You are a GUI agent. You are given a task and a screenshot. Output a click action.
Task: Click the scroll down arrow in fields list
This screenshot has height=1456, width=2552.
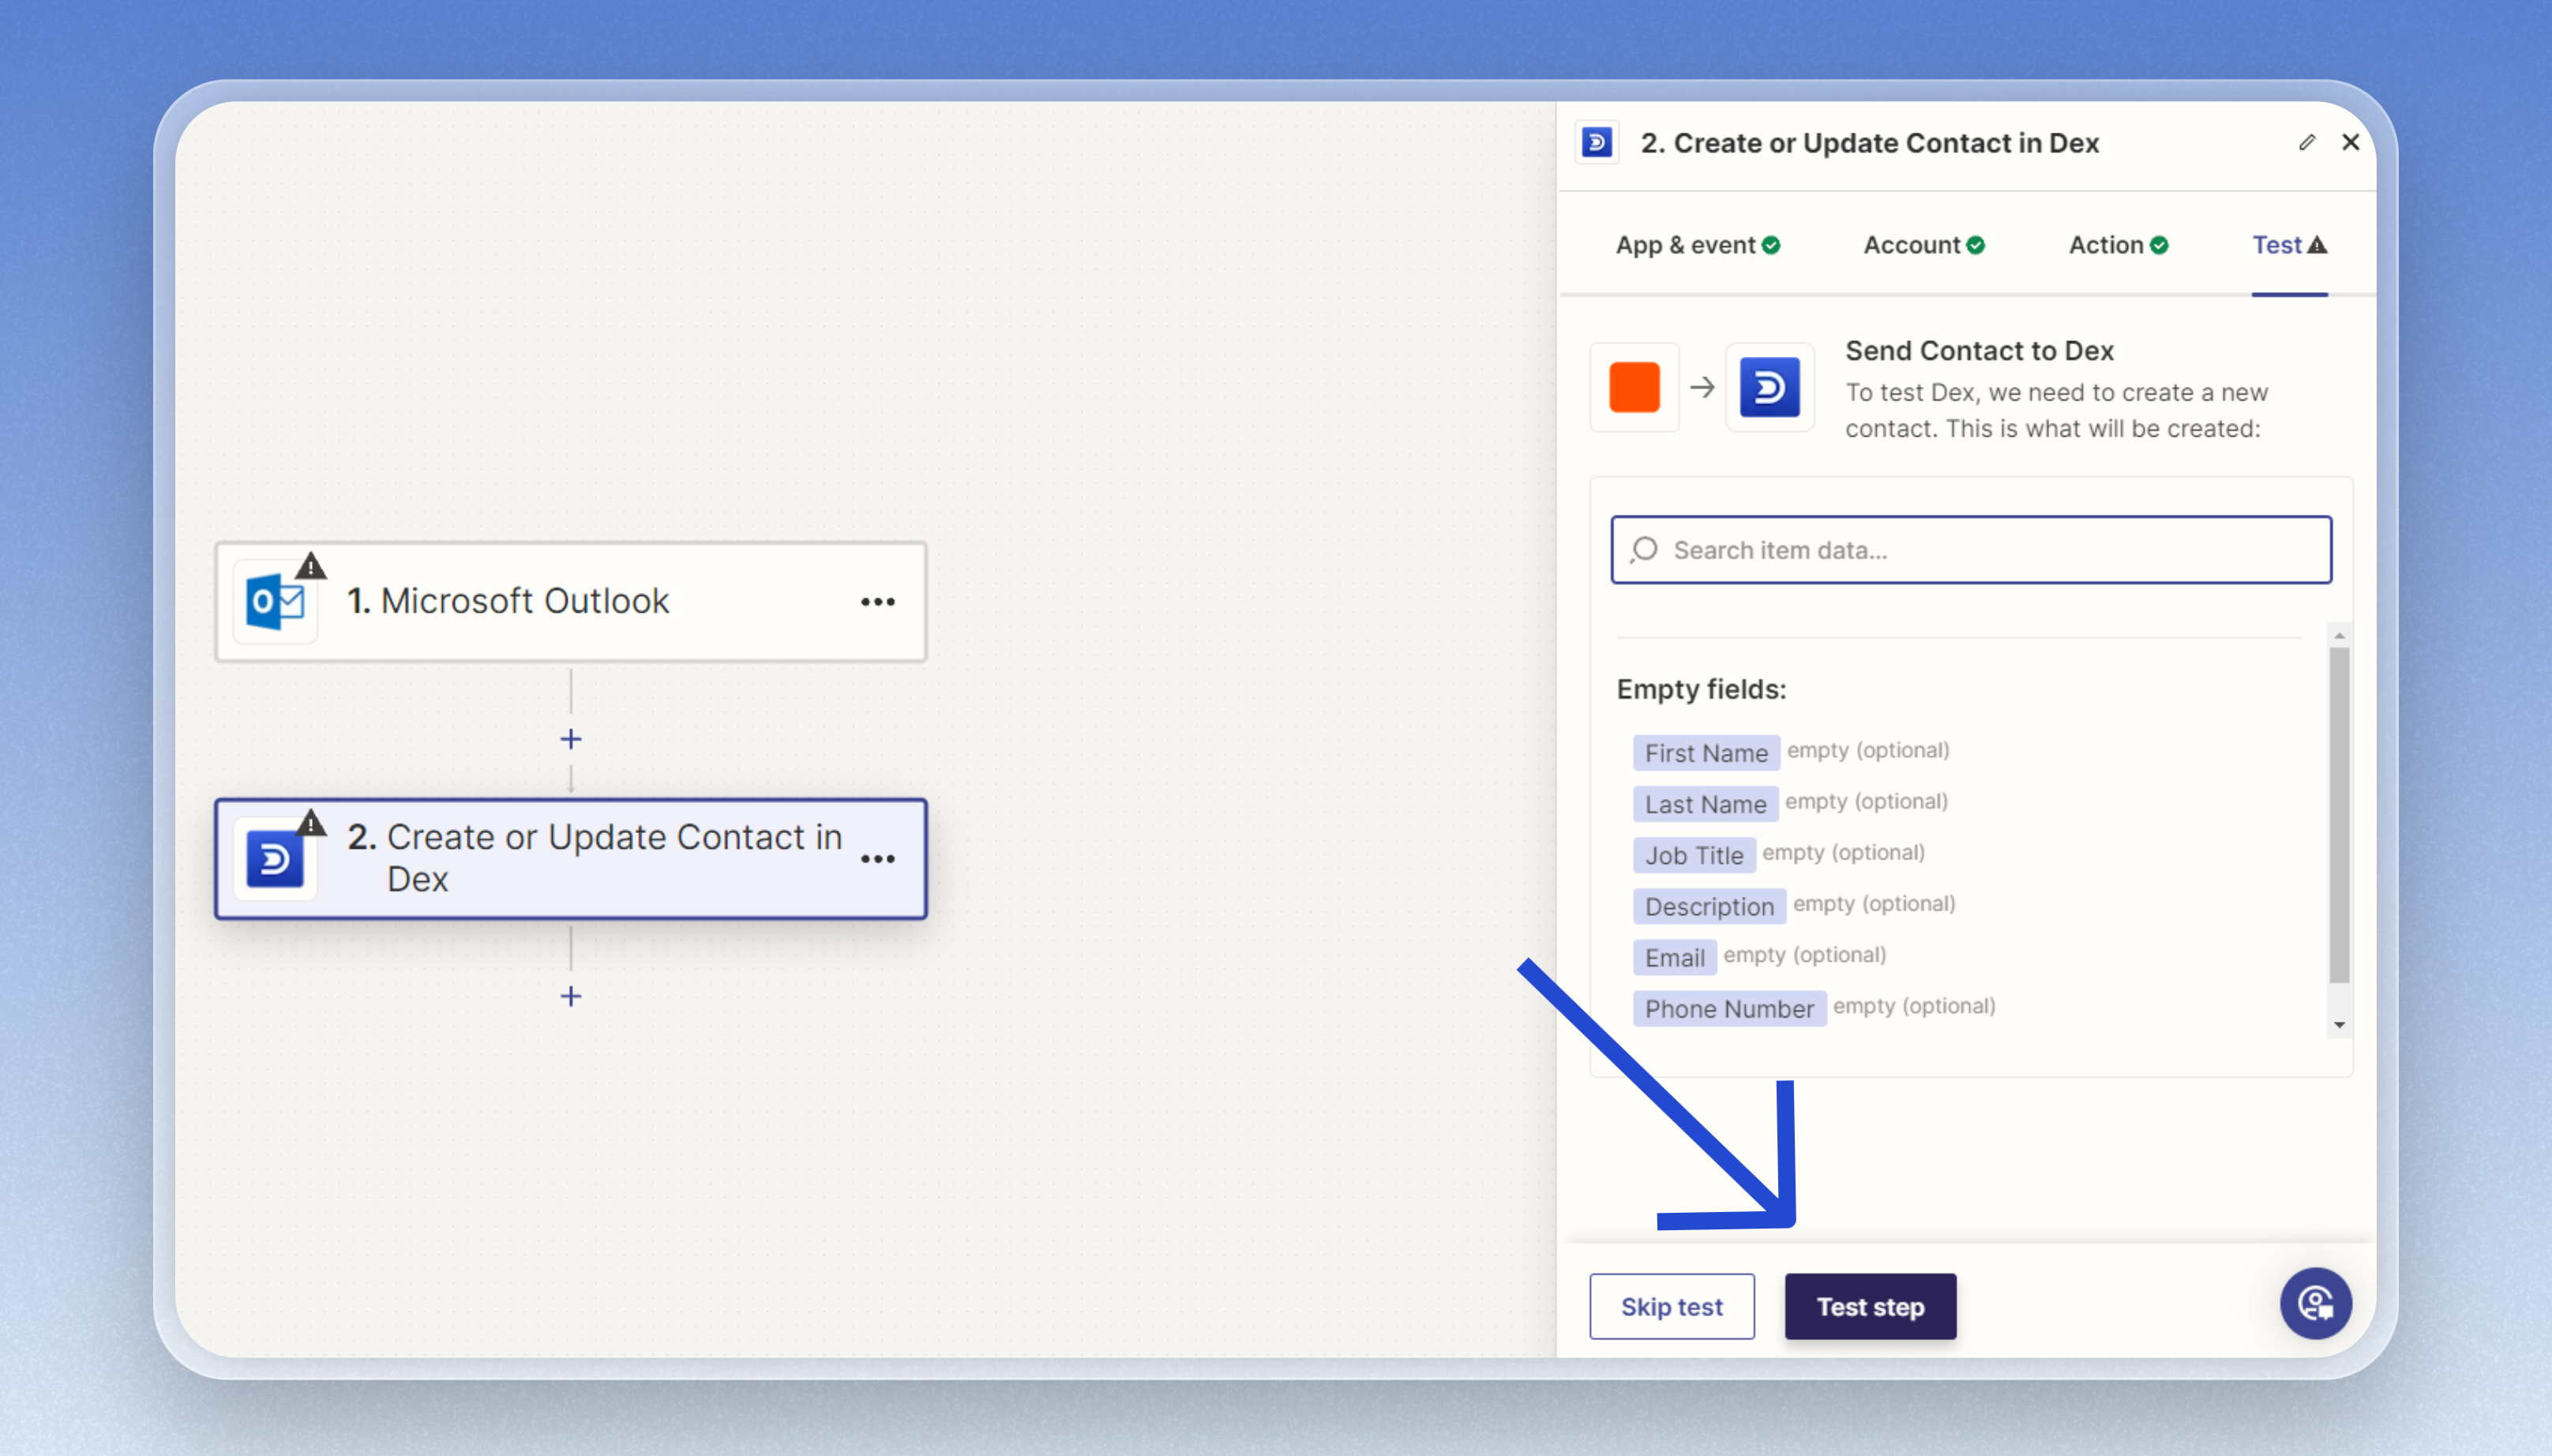point(2339,1025)
